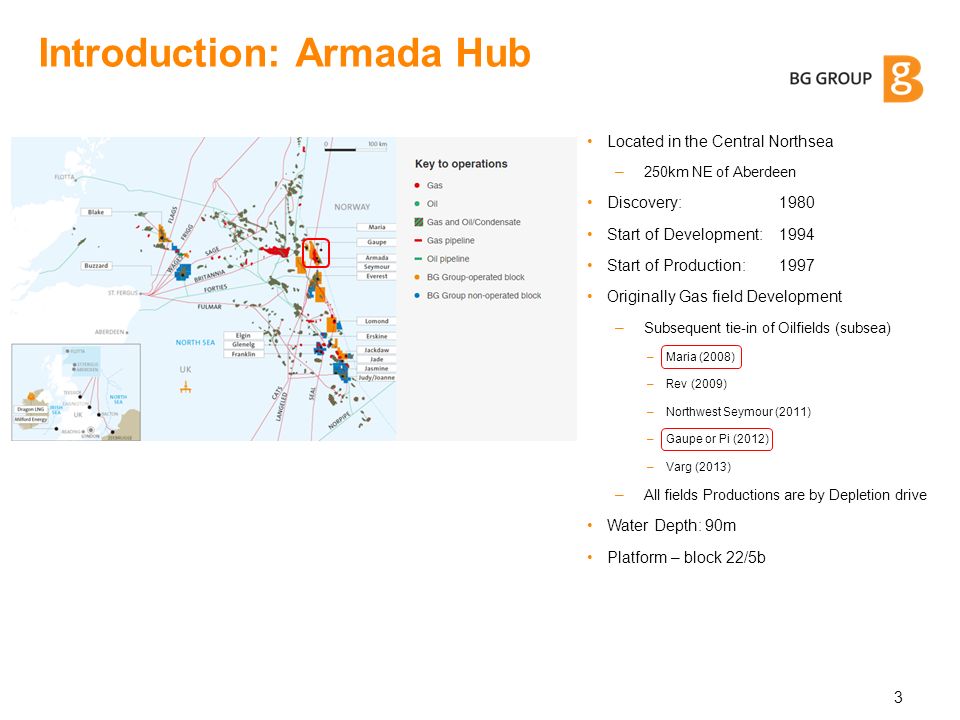Click the 'Varg (2013)' entry

[x=698, y=467]
